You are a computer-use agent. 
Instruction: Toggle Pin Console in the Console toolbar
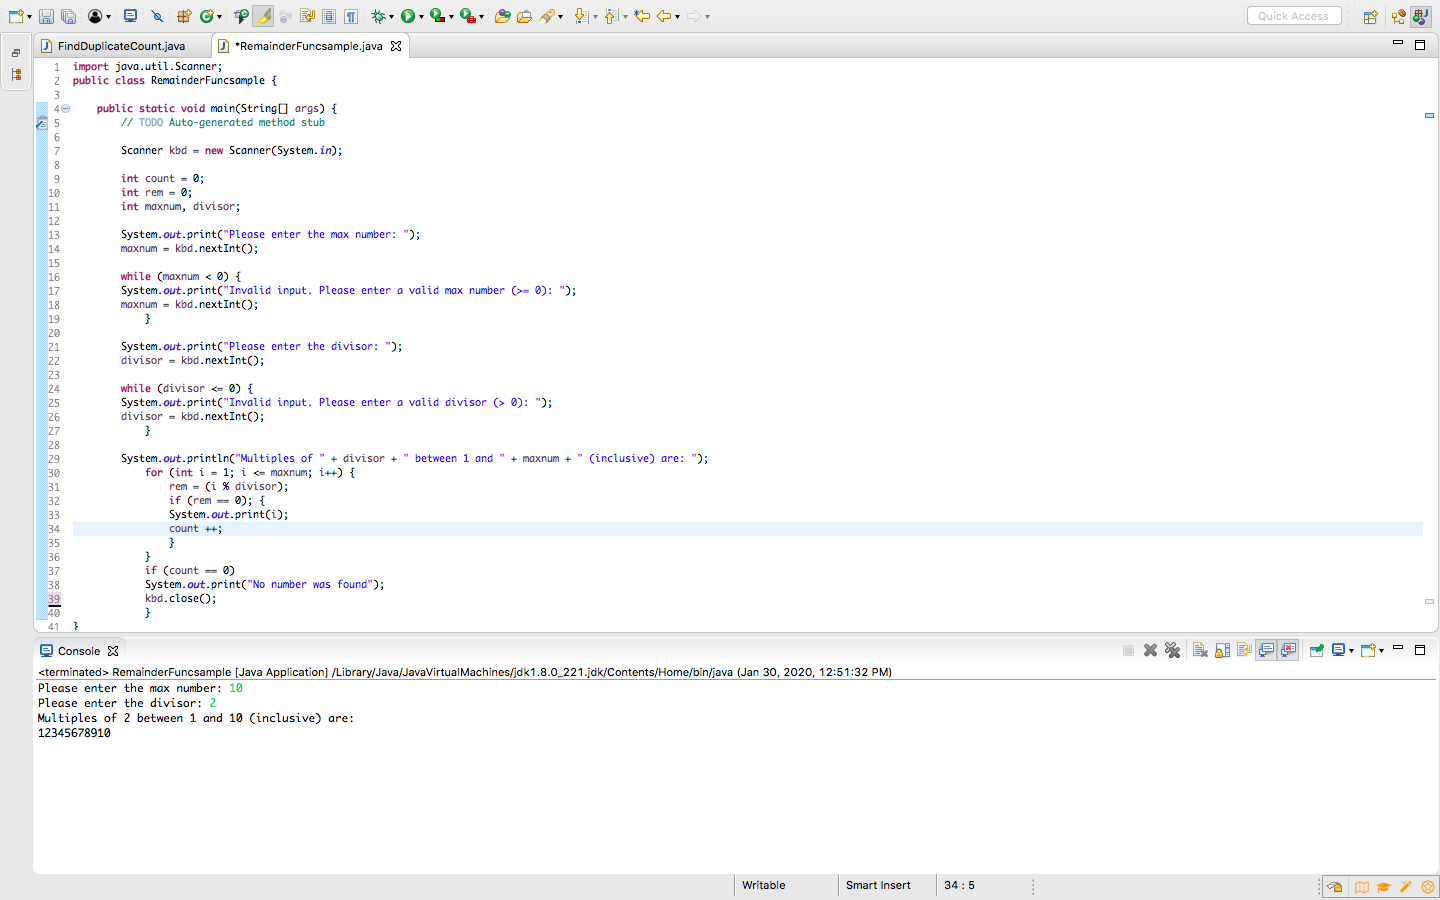[x=1316, y=650]
